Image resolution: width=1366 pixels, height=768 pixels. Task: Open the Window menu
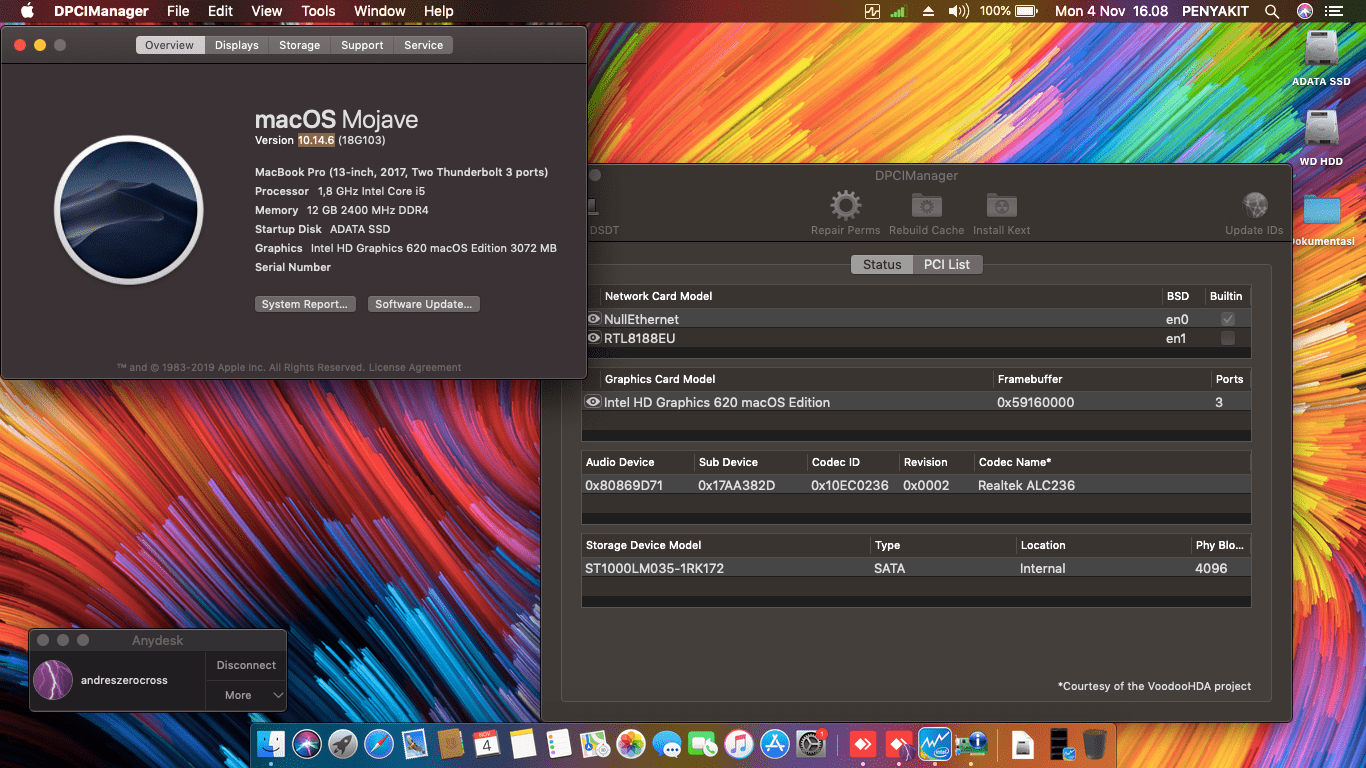379,11
